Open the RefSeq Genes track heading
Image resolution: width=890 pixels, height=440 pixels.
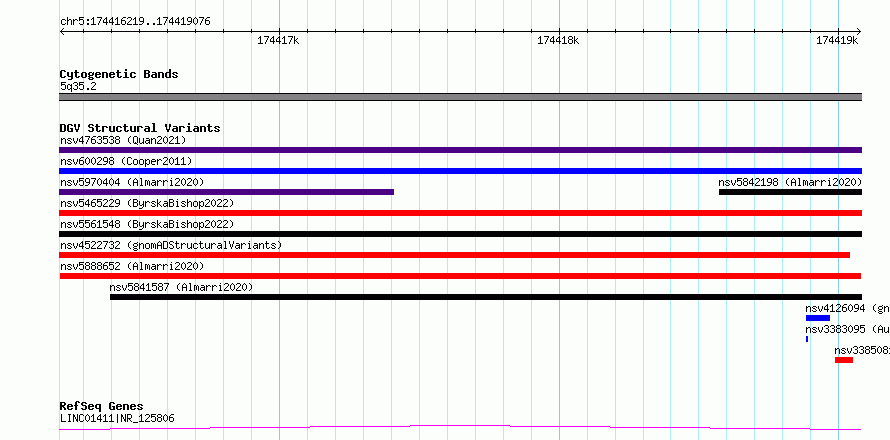pos(101,407)
